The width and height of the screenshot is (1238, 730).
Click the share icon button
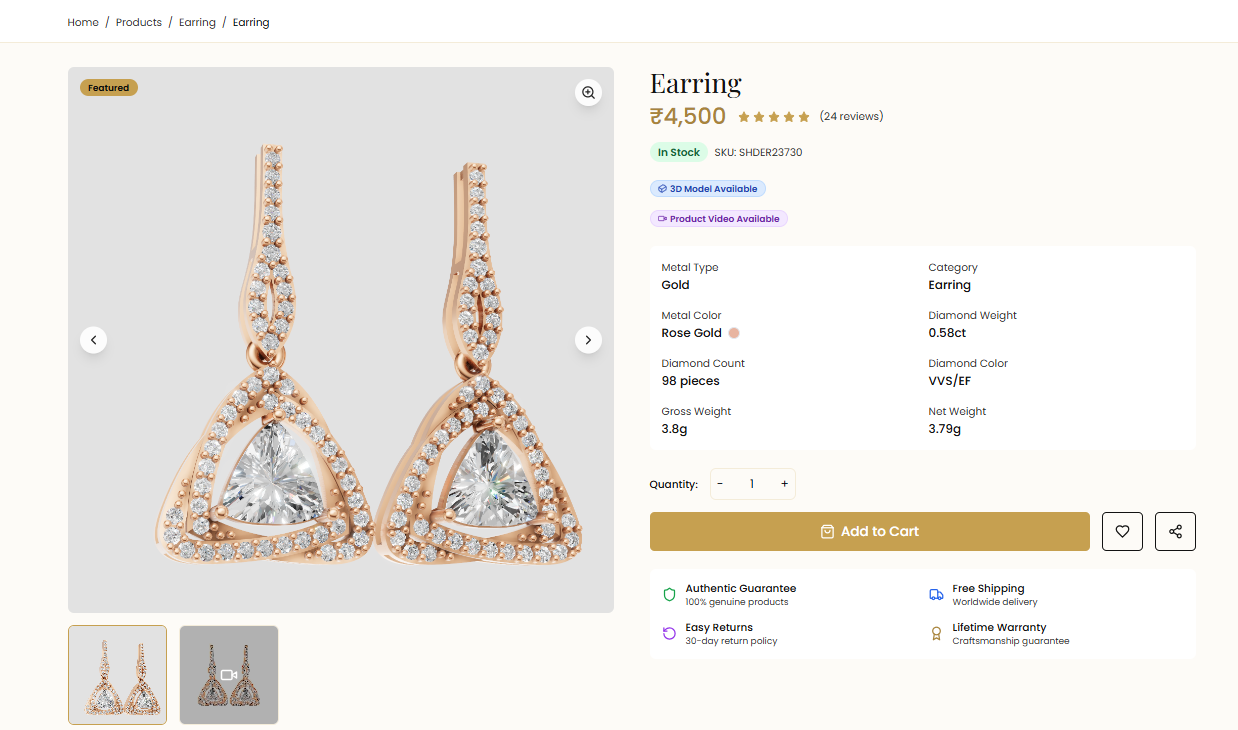click(1175, 532)
